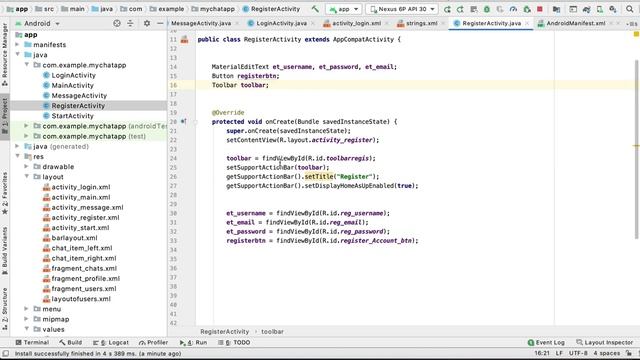Expand the manifests folder
Screen dimensions: 640x360
18,44
